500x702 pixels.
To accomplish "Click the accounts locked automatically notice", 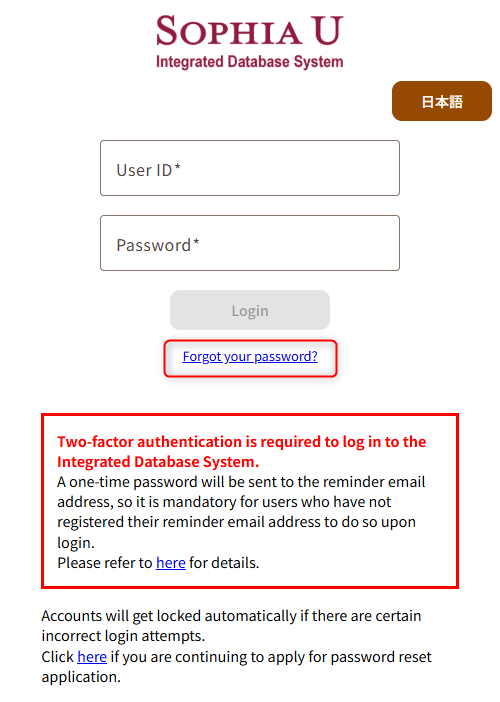I will [231, 626].
